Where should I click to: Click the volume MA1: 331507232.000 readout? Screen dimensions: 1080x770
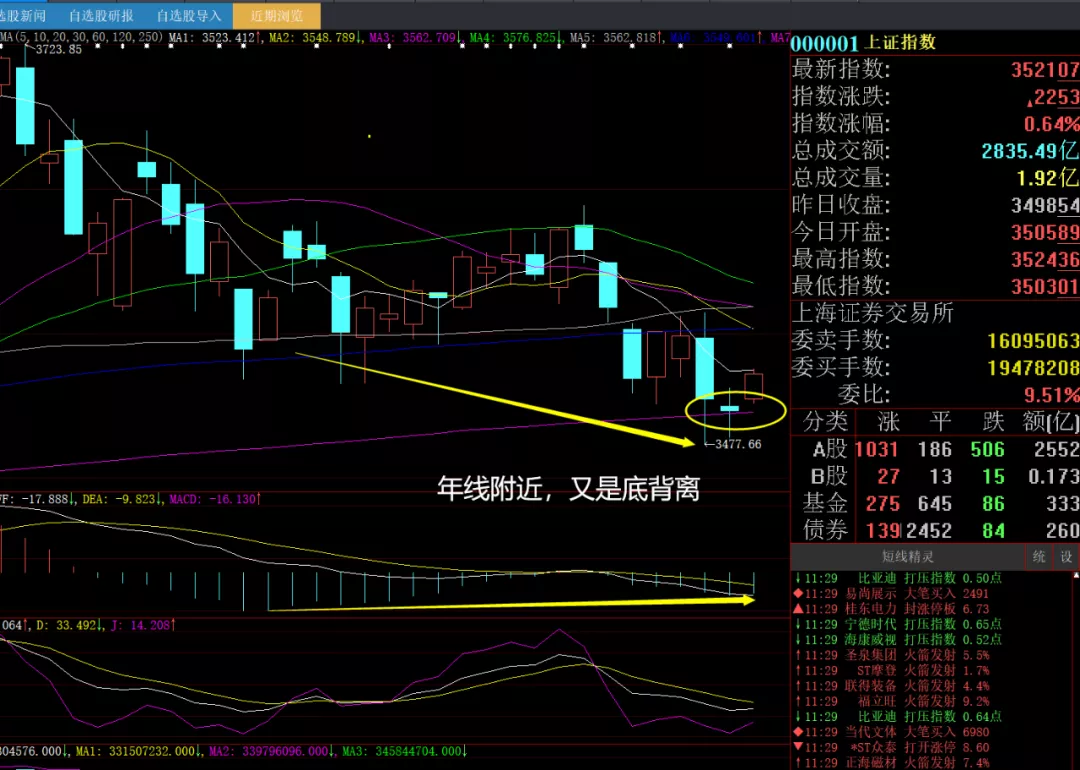[140, 751]
